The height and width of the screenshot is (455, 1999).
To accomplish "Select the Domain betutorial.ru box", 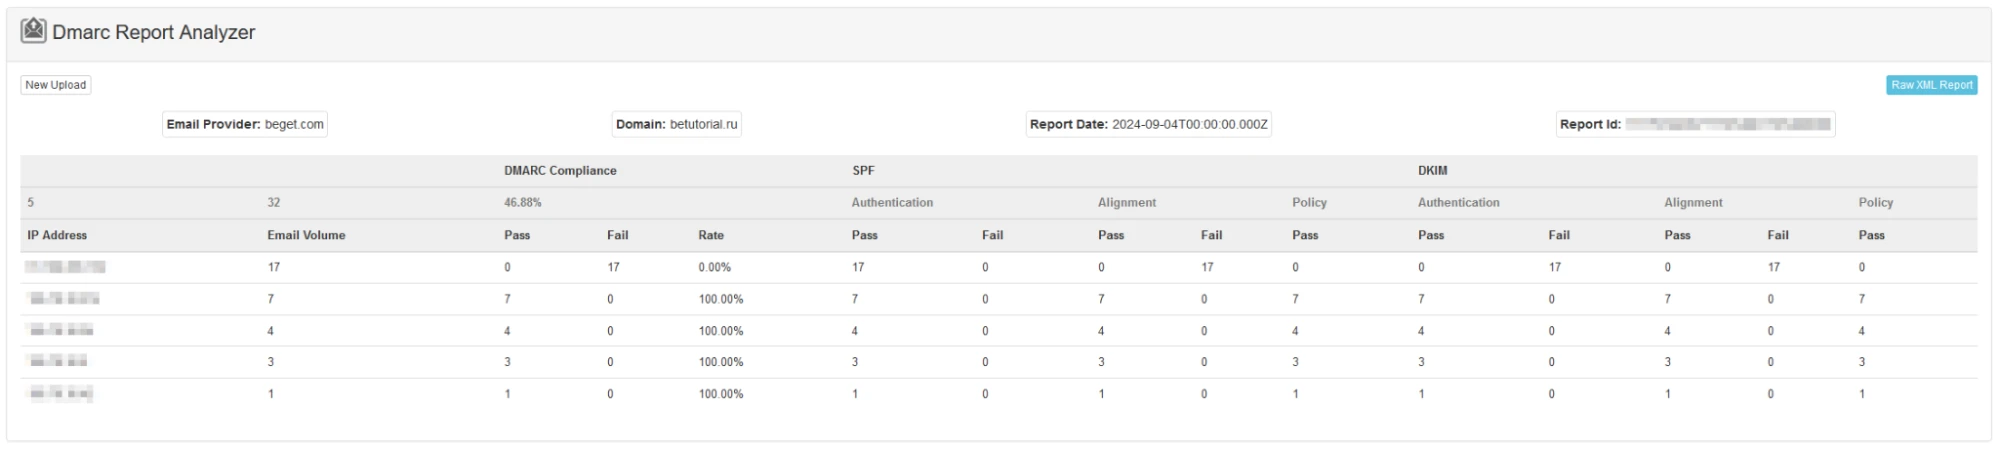I will point(676,124).
